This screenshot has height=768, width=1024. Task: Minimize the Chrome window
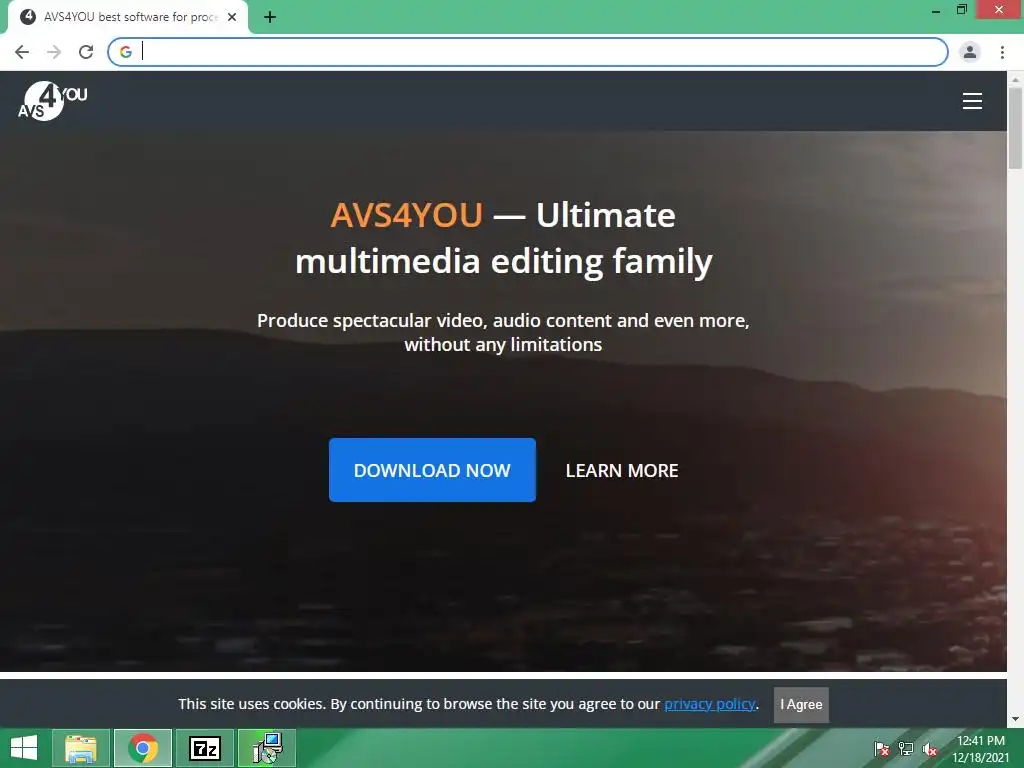click(936, 10)
